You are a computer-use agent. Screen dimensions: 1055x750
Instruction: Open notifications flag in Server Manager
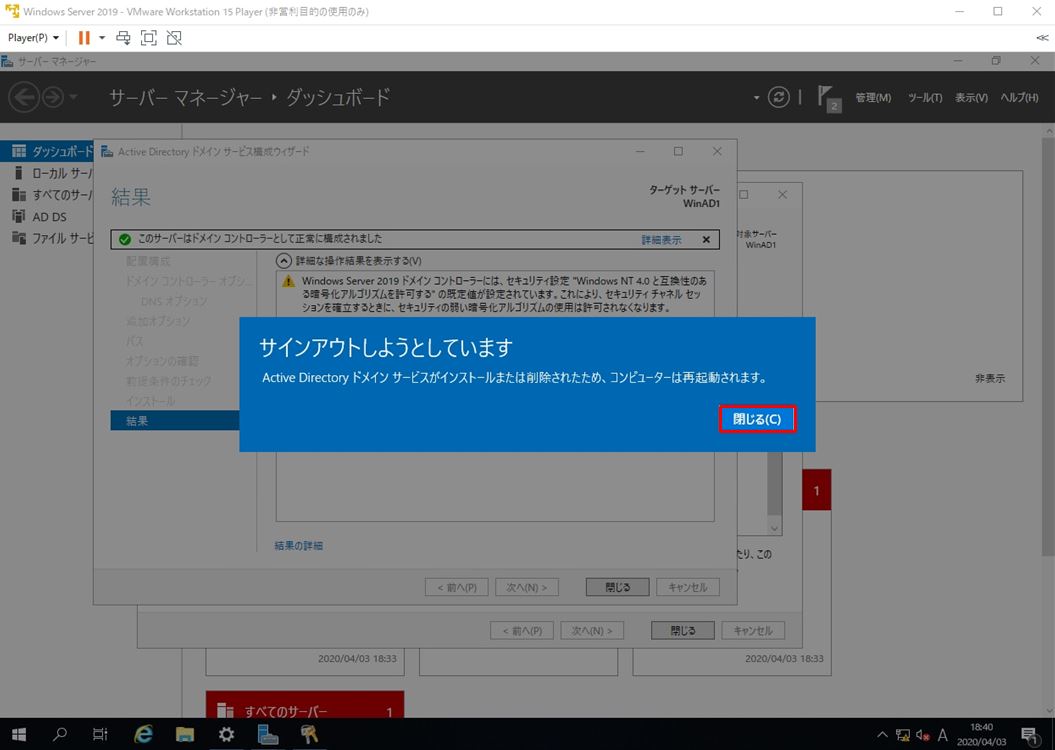pyautogui.click(x=829, y=98)
